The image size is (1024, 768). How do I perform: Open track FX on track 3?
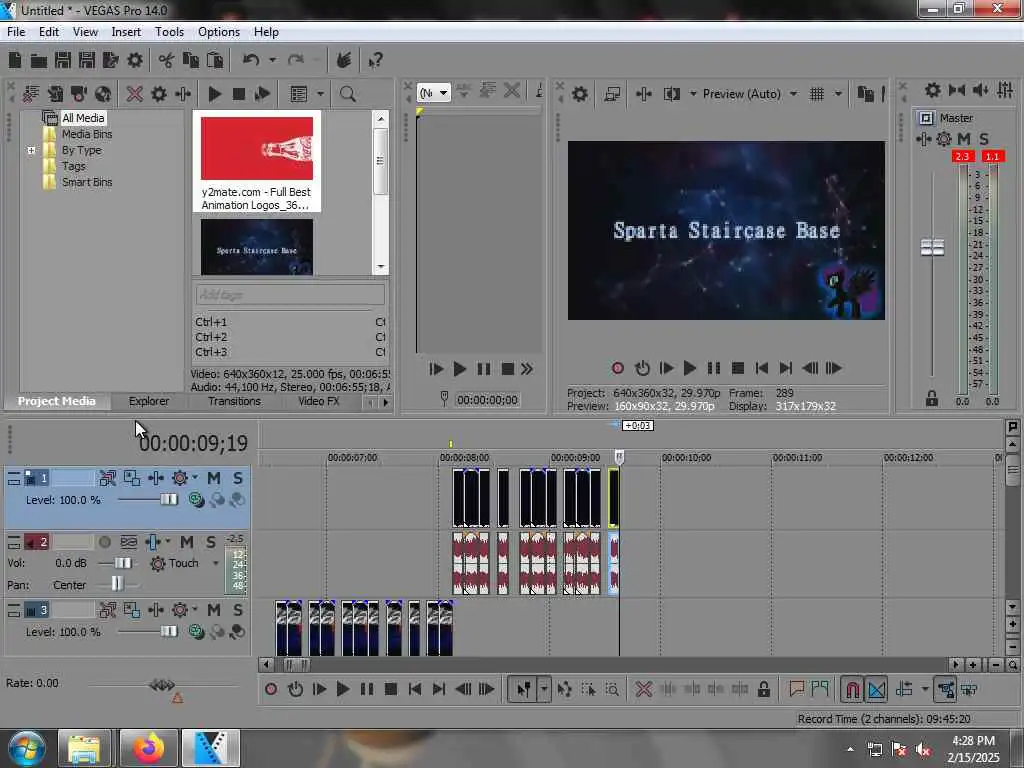[x=156, y=610]
